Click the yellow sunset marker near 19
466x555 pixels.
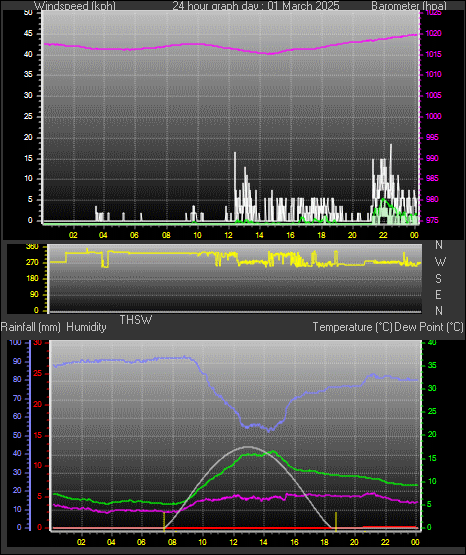point(336,521)
